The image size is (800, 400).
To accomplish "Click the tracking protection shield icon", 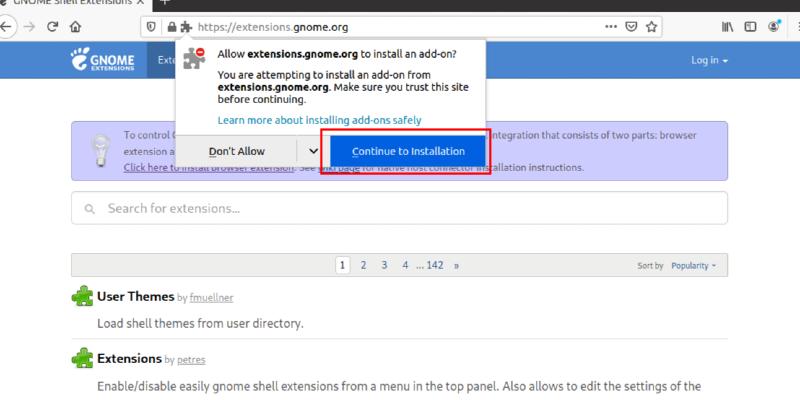I will 151,27.
